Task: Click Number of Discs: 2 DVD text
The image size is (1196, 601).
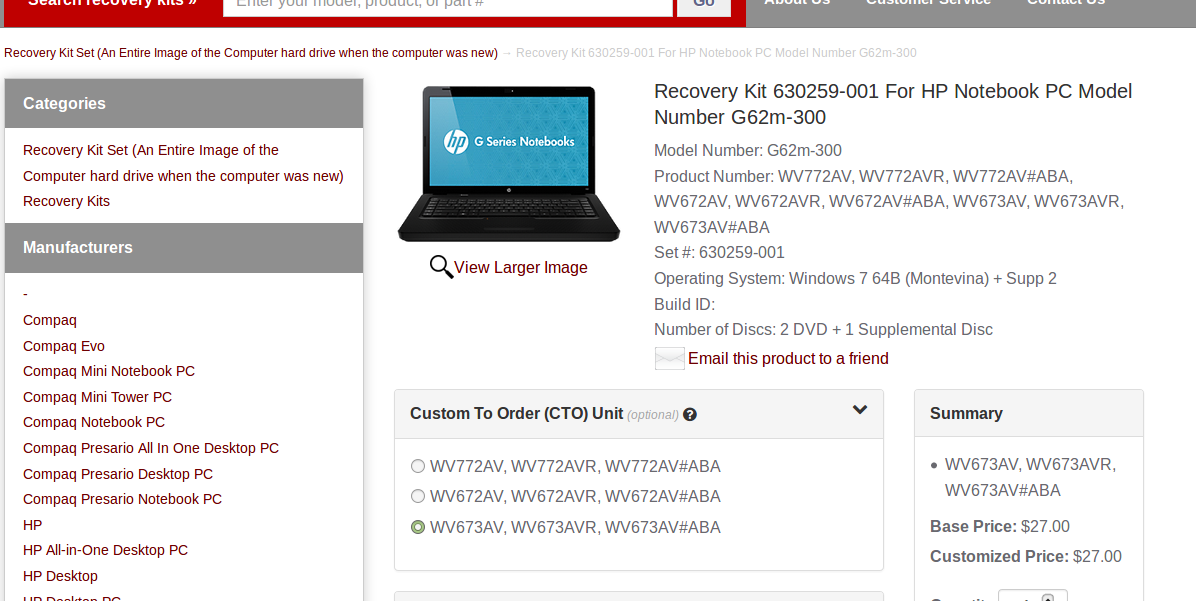Action: click(823, 329)
